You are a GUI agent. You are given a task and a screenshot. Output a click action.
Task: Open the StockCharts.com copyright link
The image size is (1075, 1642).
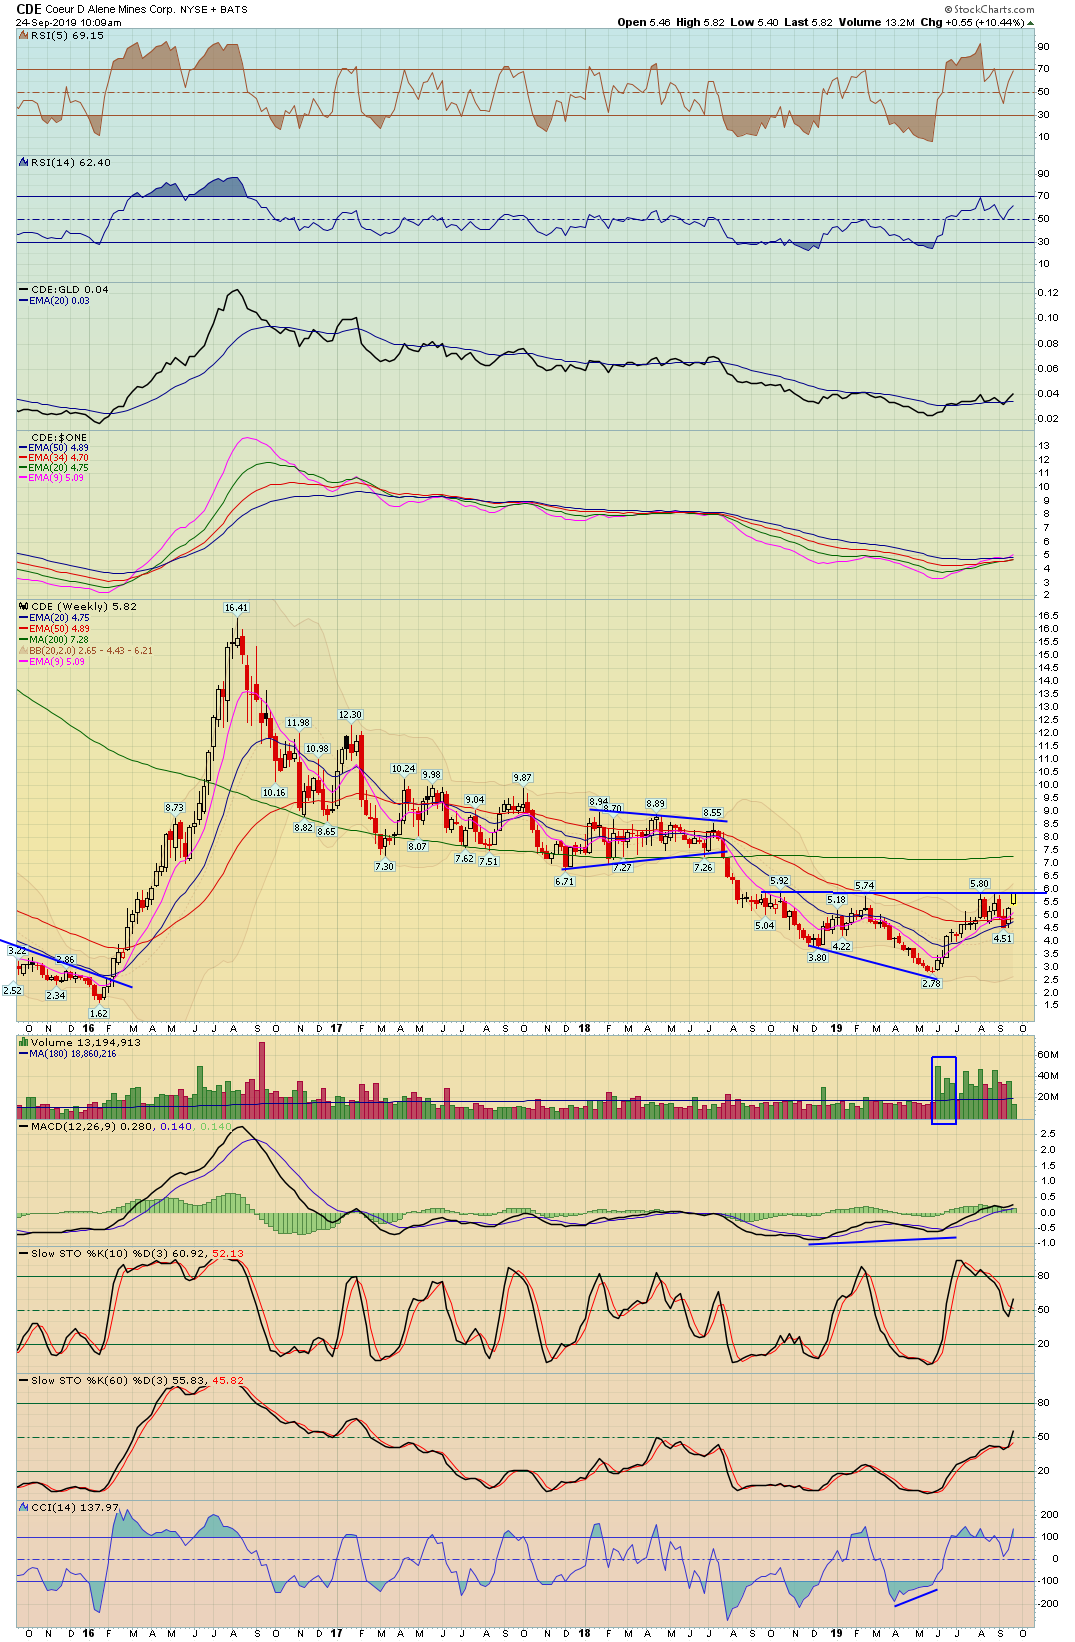(x=990, y=9)
